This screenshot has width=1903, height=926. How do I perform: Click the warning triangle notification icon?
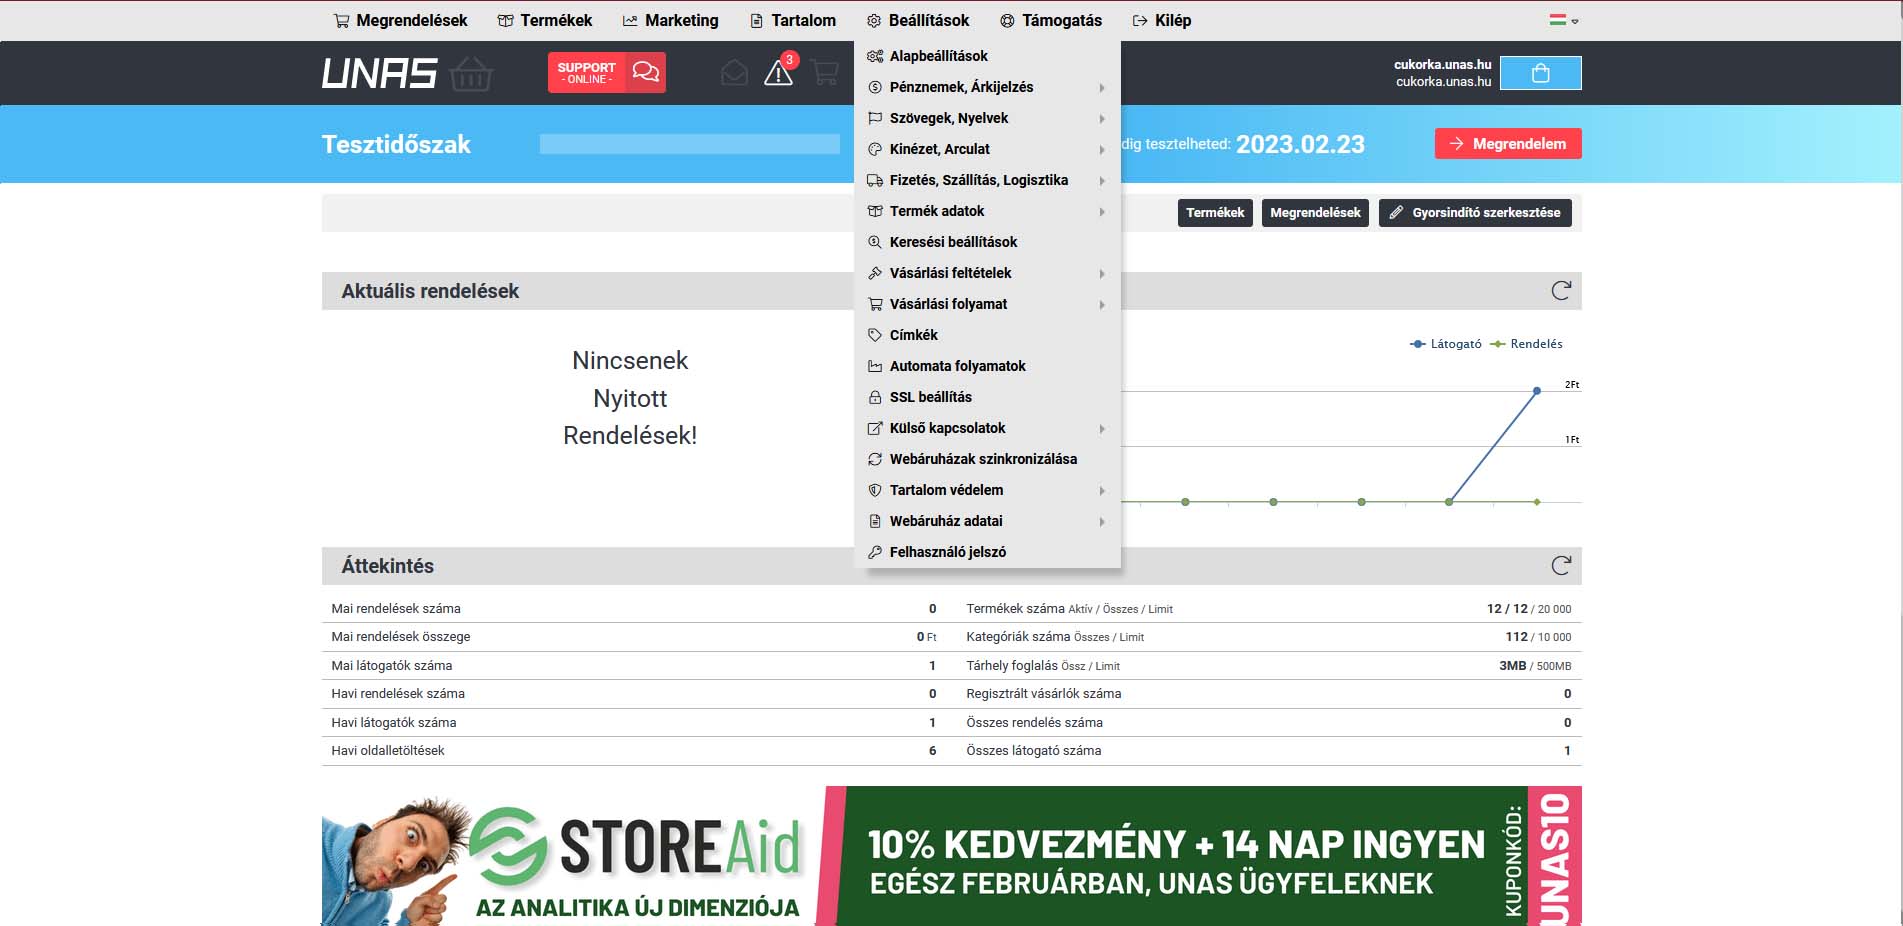click(778, 73)
